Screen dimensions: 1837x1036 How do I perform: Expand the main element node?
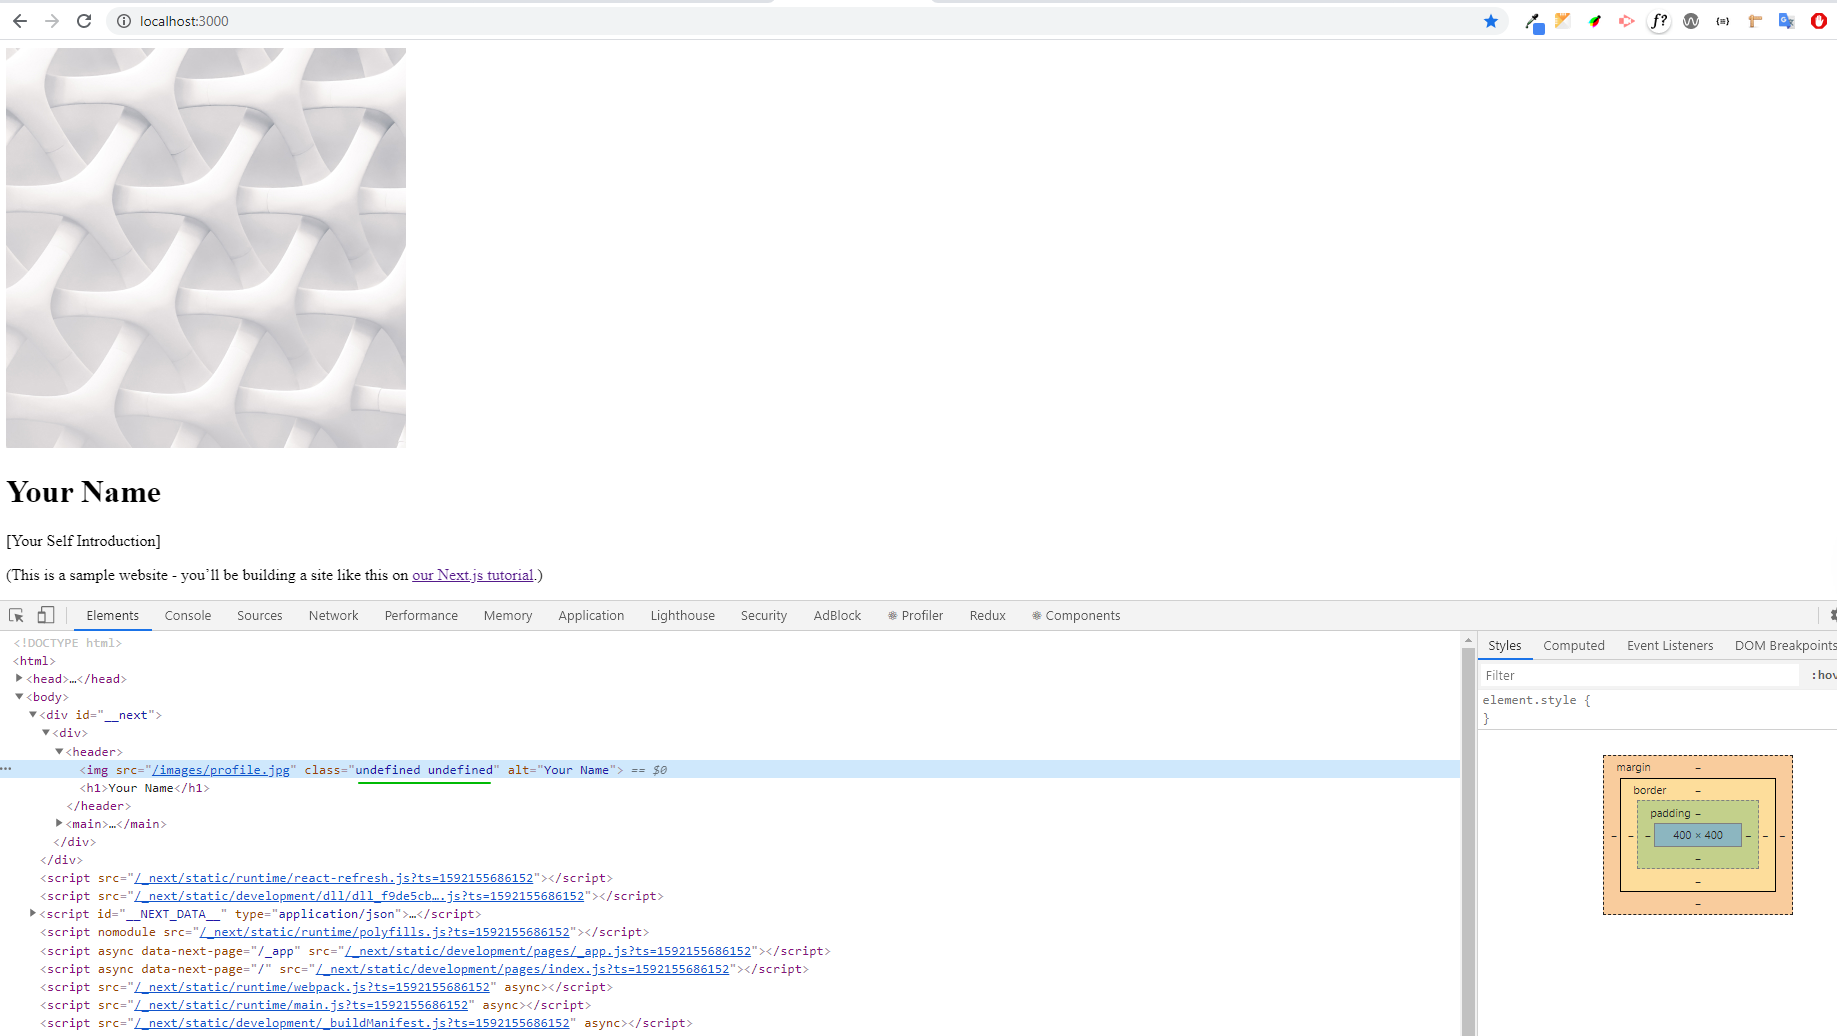click(x=59, y=823)
